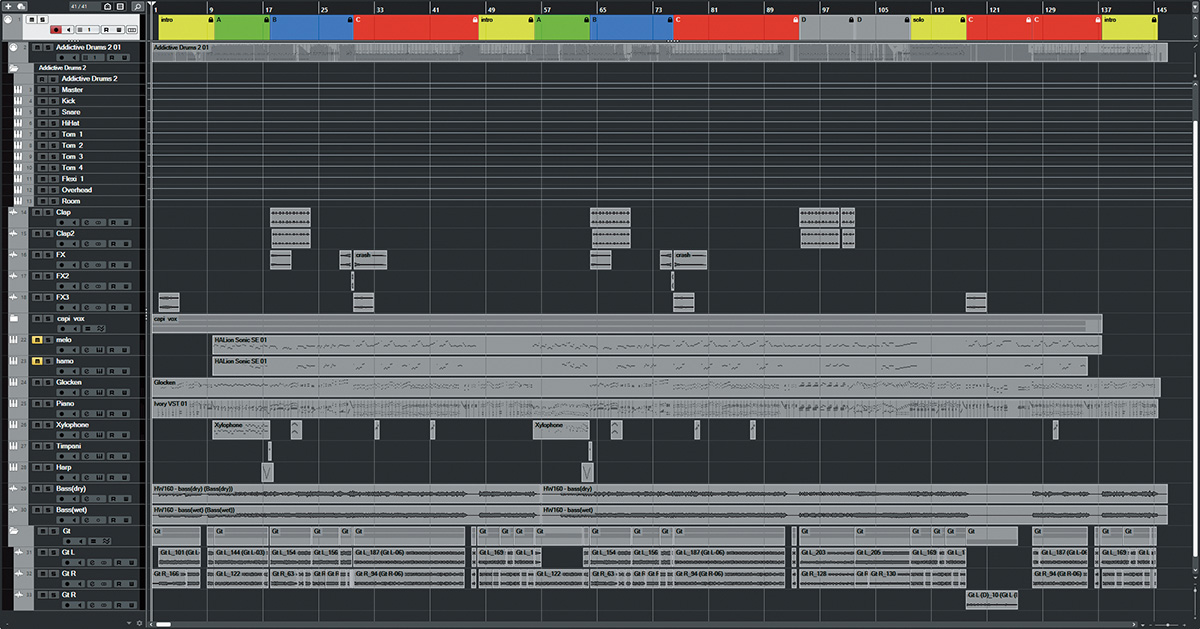Click the track visibility agents list icon
Image resolution: width=1200 pixels, height=629 pixels.
tap(120, 6)
